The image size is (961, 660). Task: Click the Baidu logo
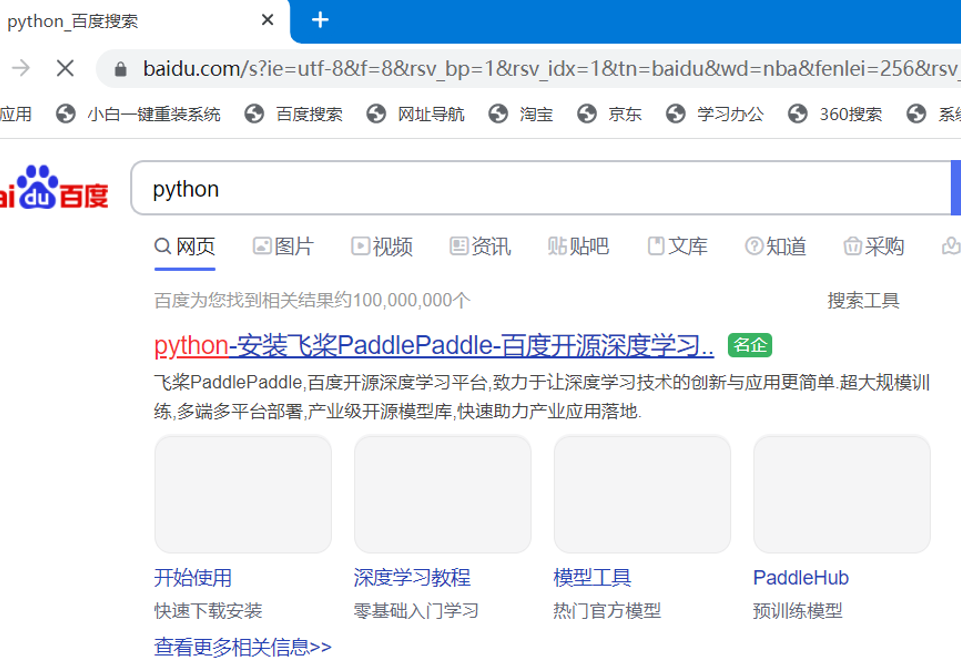[x=54, y=188]
